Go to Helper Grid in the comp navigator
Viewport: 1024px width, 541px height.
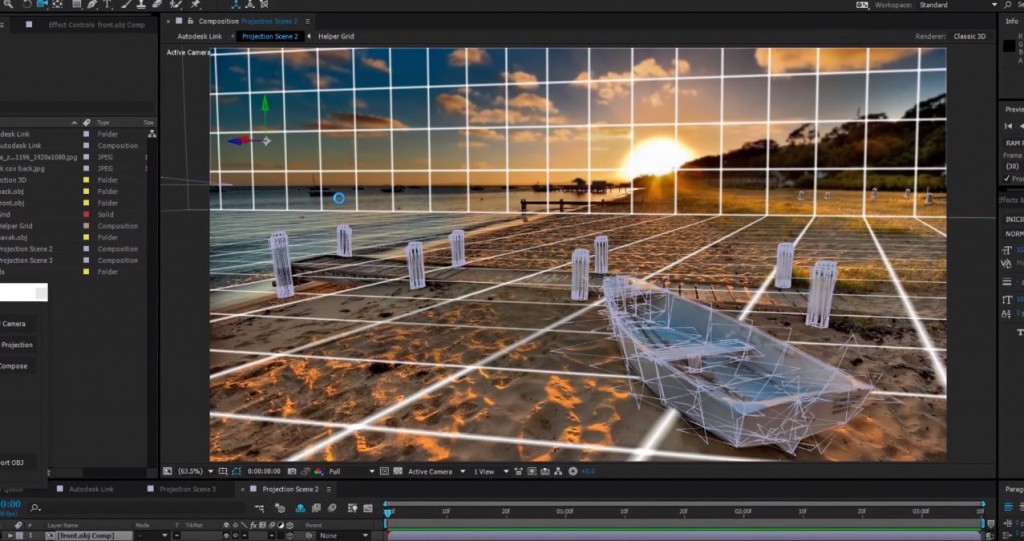click(x=336, y=36)
